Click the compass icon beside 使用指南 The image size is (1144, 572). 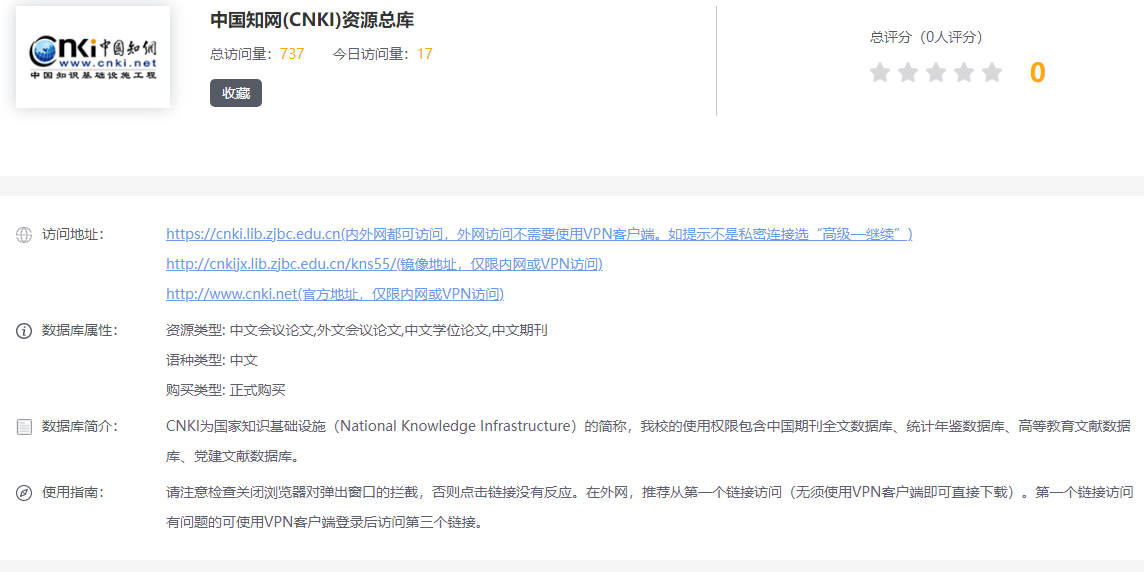(24, 493)
